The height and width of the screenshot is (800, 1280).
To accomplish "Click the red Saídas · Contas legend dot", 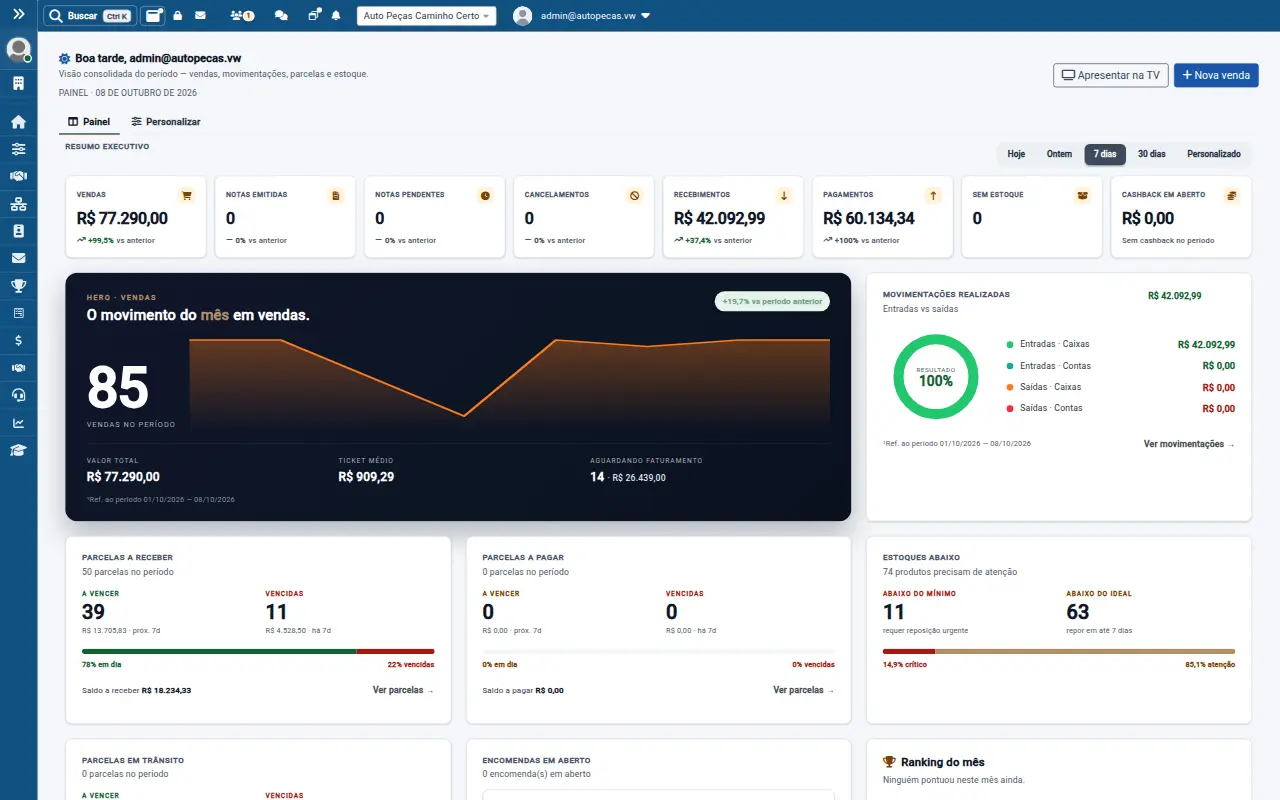I will (x=1010, y=408).
